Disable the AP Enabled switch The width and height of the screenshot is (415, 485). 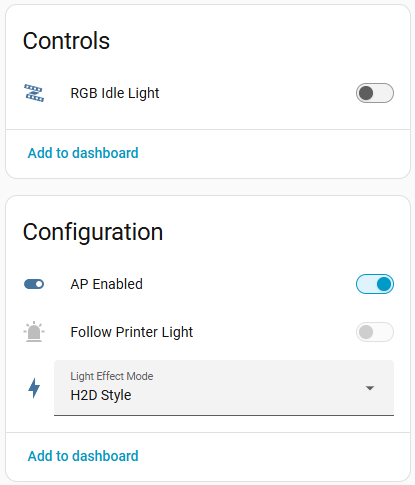pos(375,284)
